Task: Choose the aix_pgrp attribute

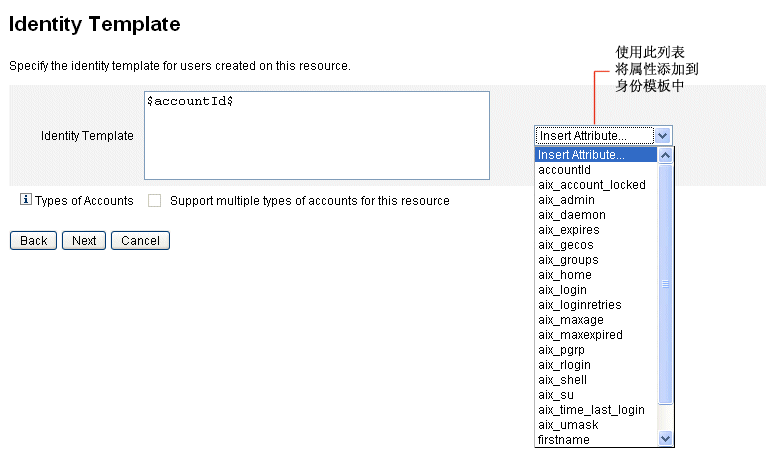Action: click(x=596, y=349)
